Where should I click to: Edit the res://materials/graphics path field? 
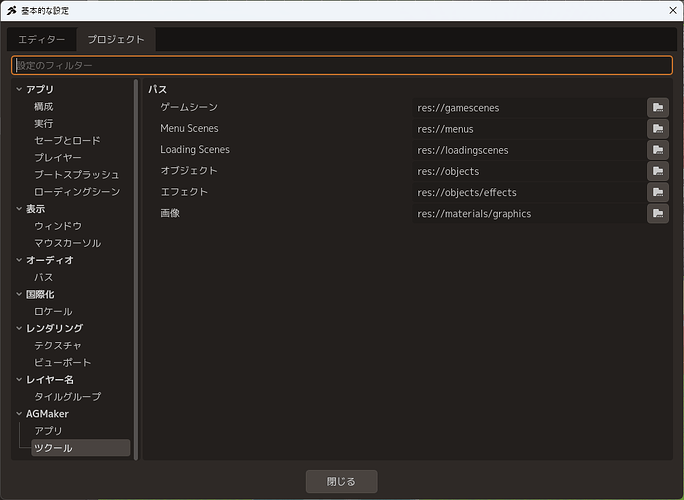(x=529, y=213)
